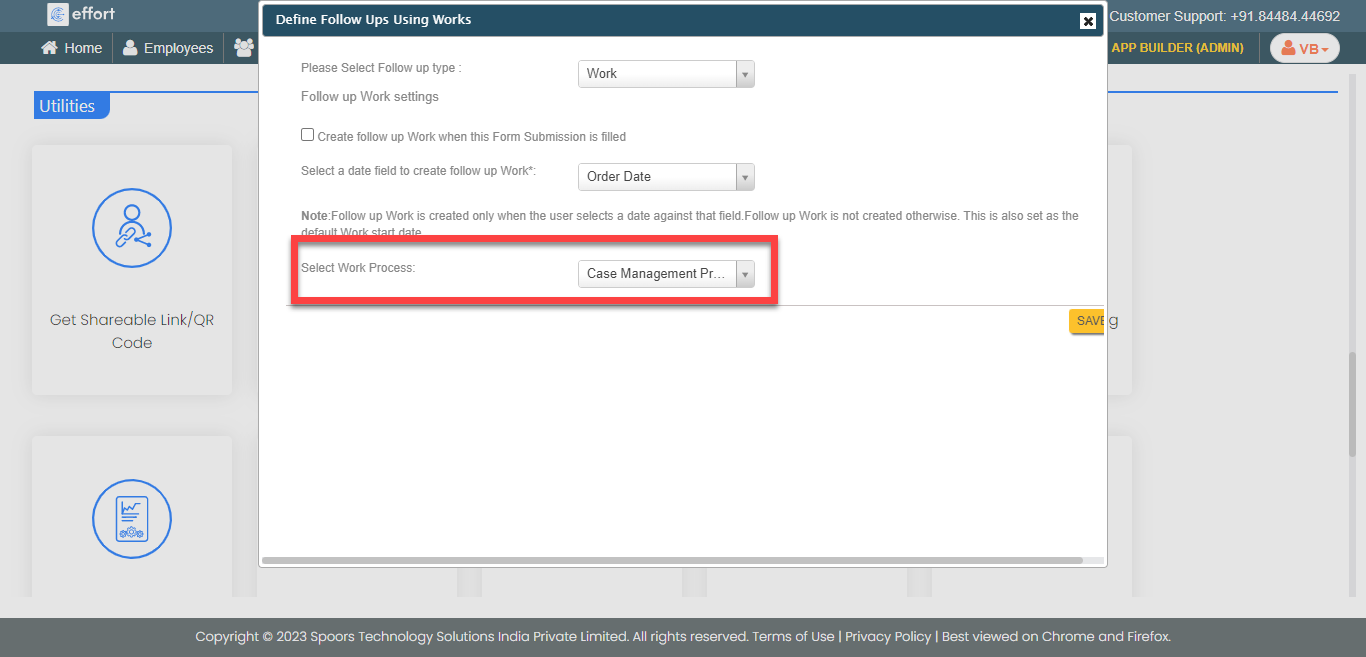Open APP BUILDER (ADMIN) link

coord(1177,48)
